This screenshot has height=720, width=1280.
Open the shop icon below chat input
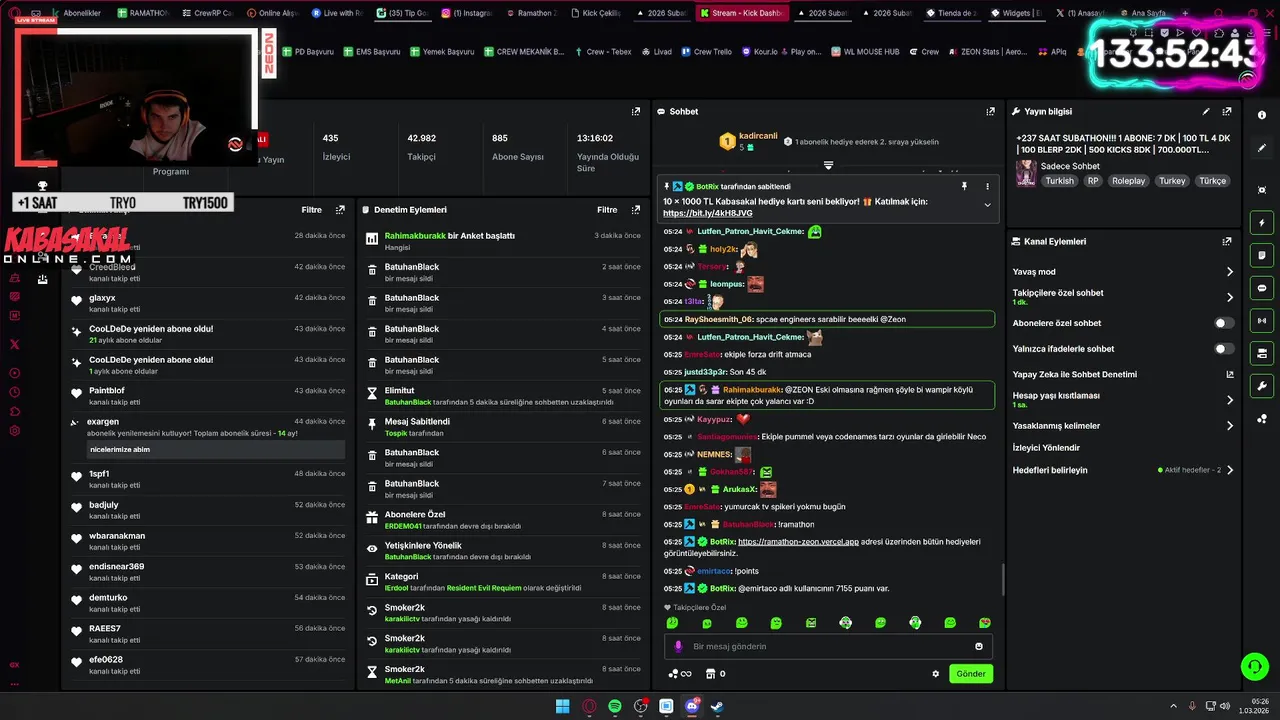point(711,674)
